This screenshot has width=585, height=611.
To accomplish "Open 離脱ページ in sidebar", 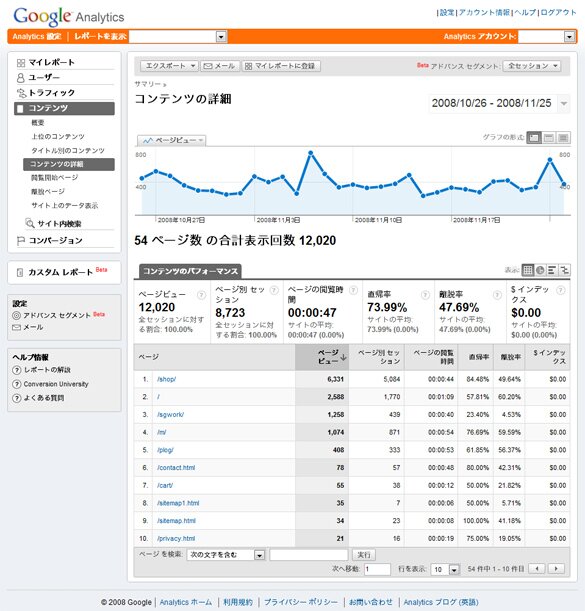I will [x=48, y=192].
